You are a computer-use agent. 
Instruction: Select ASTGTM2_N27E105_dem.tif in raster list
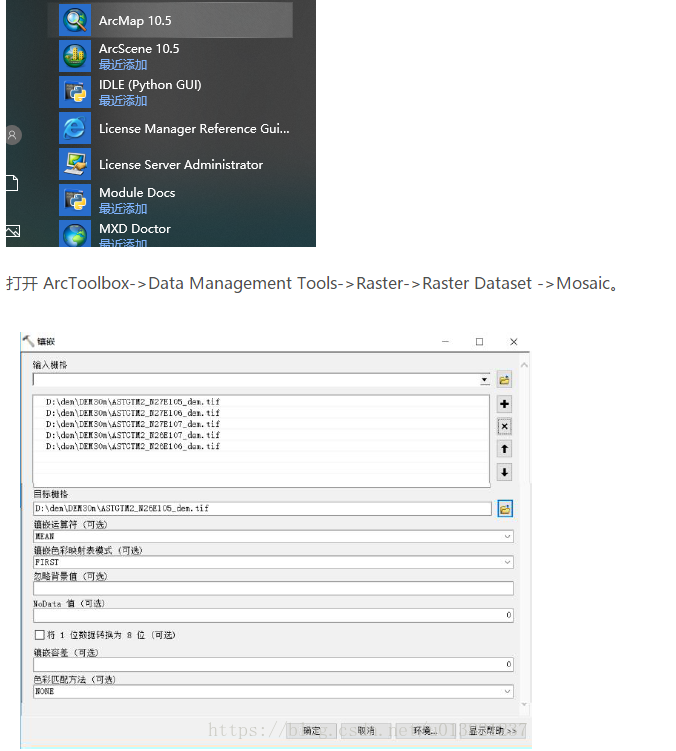click(133, 402)
